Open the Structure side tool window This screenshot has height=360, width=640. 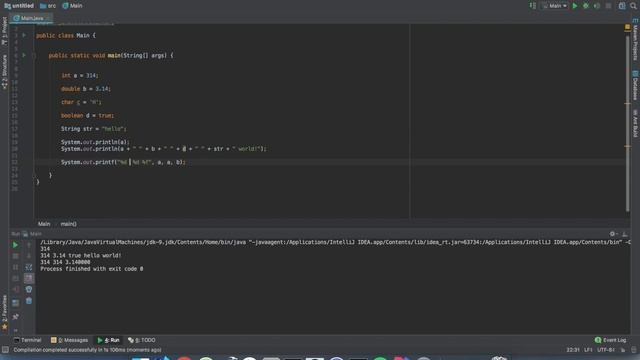[x=4, y=72]
